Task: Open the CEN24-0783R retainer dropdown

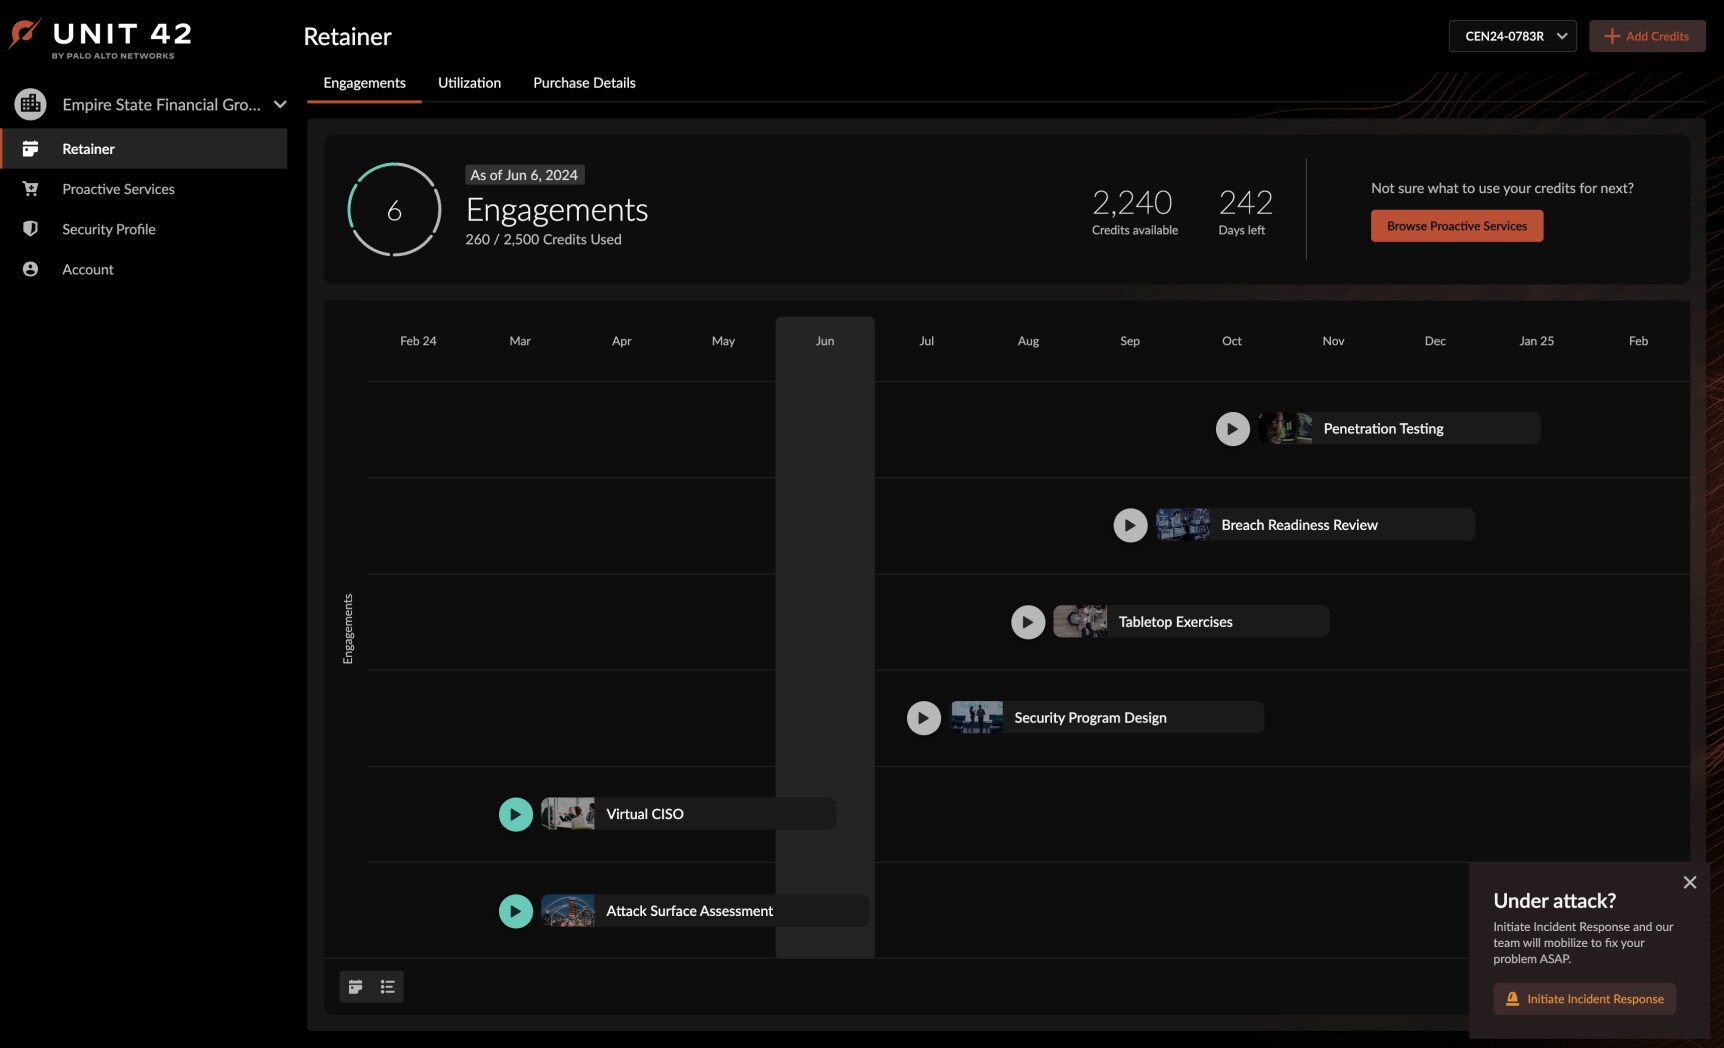Action: click(x=1512, y=36)
